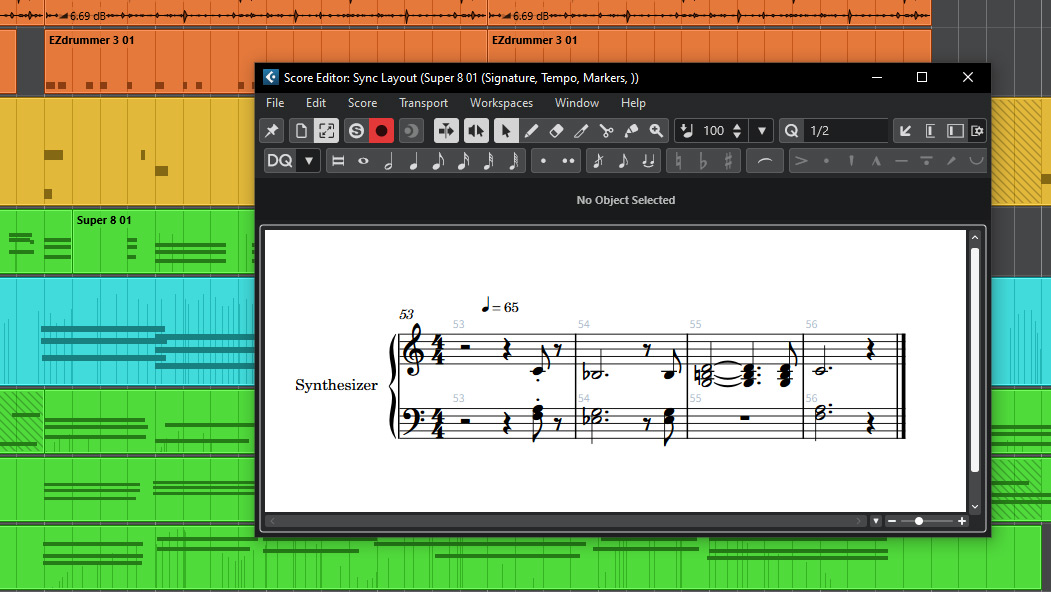This screenshot has height=592, width=1051.
Task: Pick the Draw pencil tool
Action: (532, 131)
